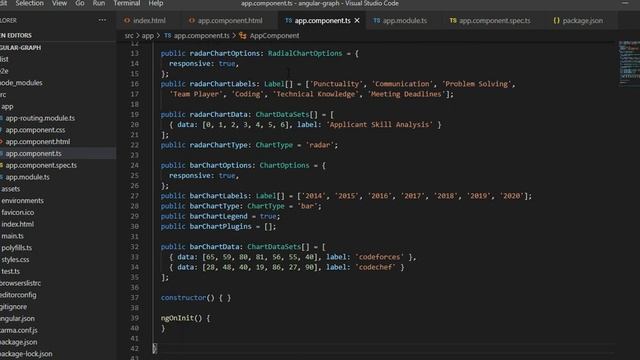Place cursor on 'barChartData' in code
Screen dimensions: 640x360
(214, 247)
